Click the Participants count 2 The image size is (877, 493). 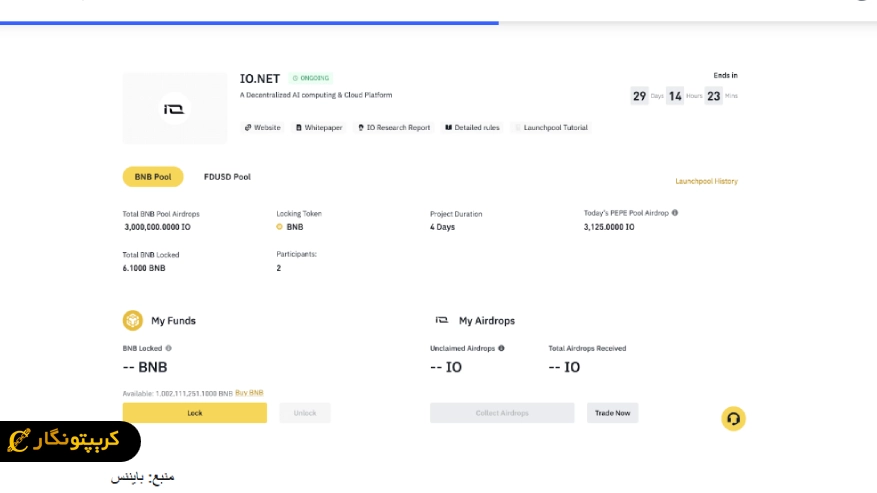tap(279, 268)
